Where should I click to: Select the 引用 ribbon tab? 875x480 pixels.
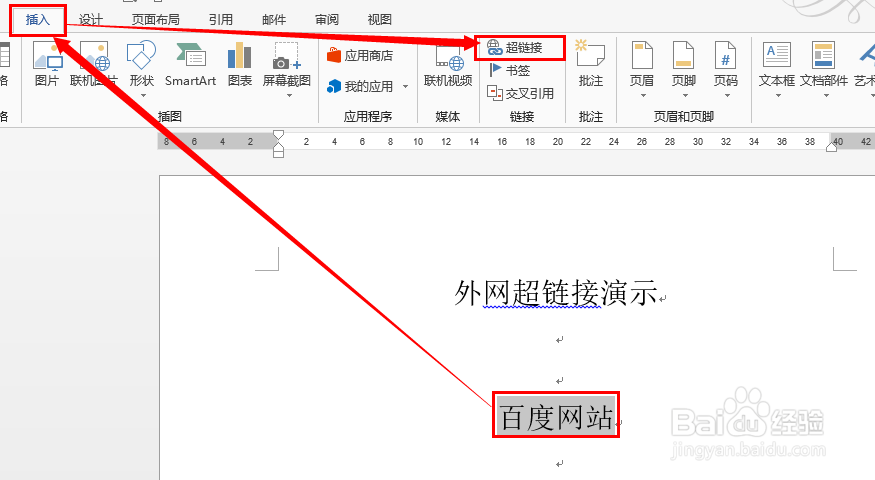click(x=220, y=20)
